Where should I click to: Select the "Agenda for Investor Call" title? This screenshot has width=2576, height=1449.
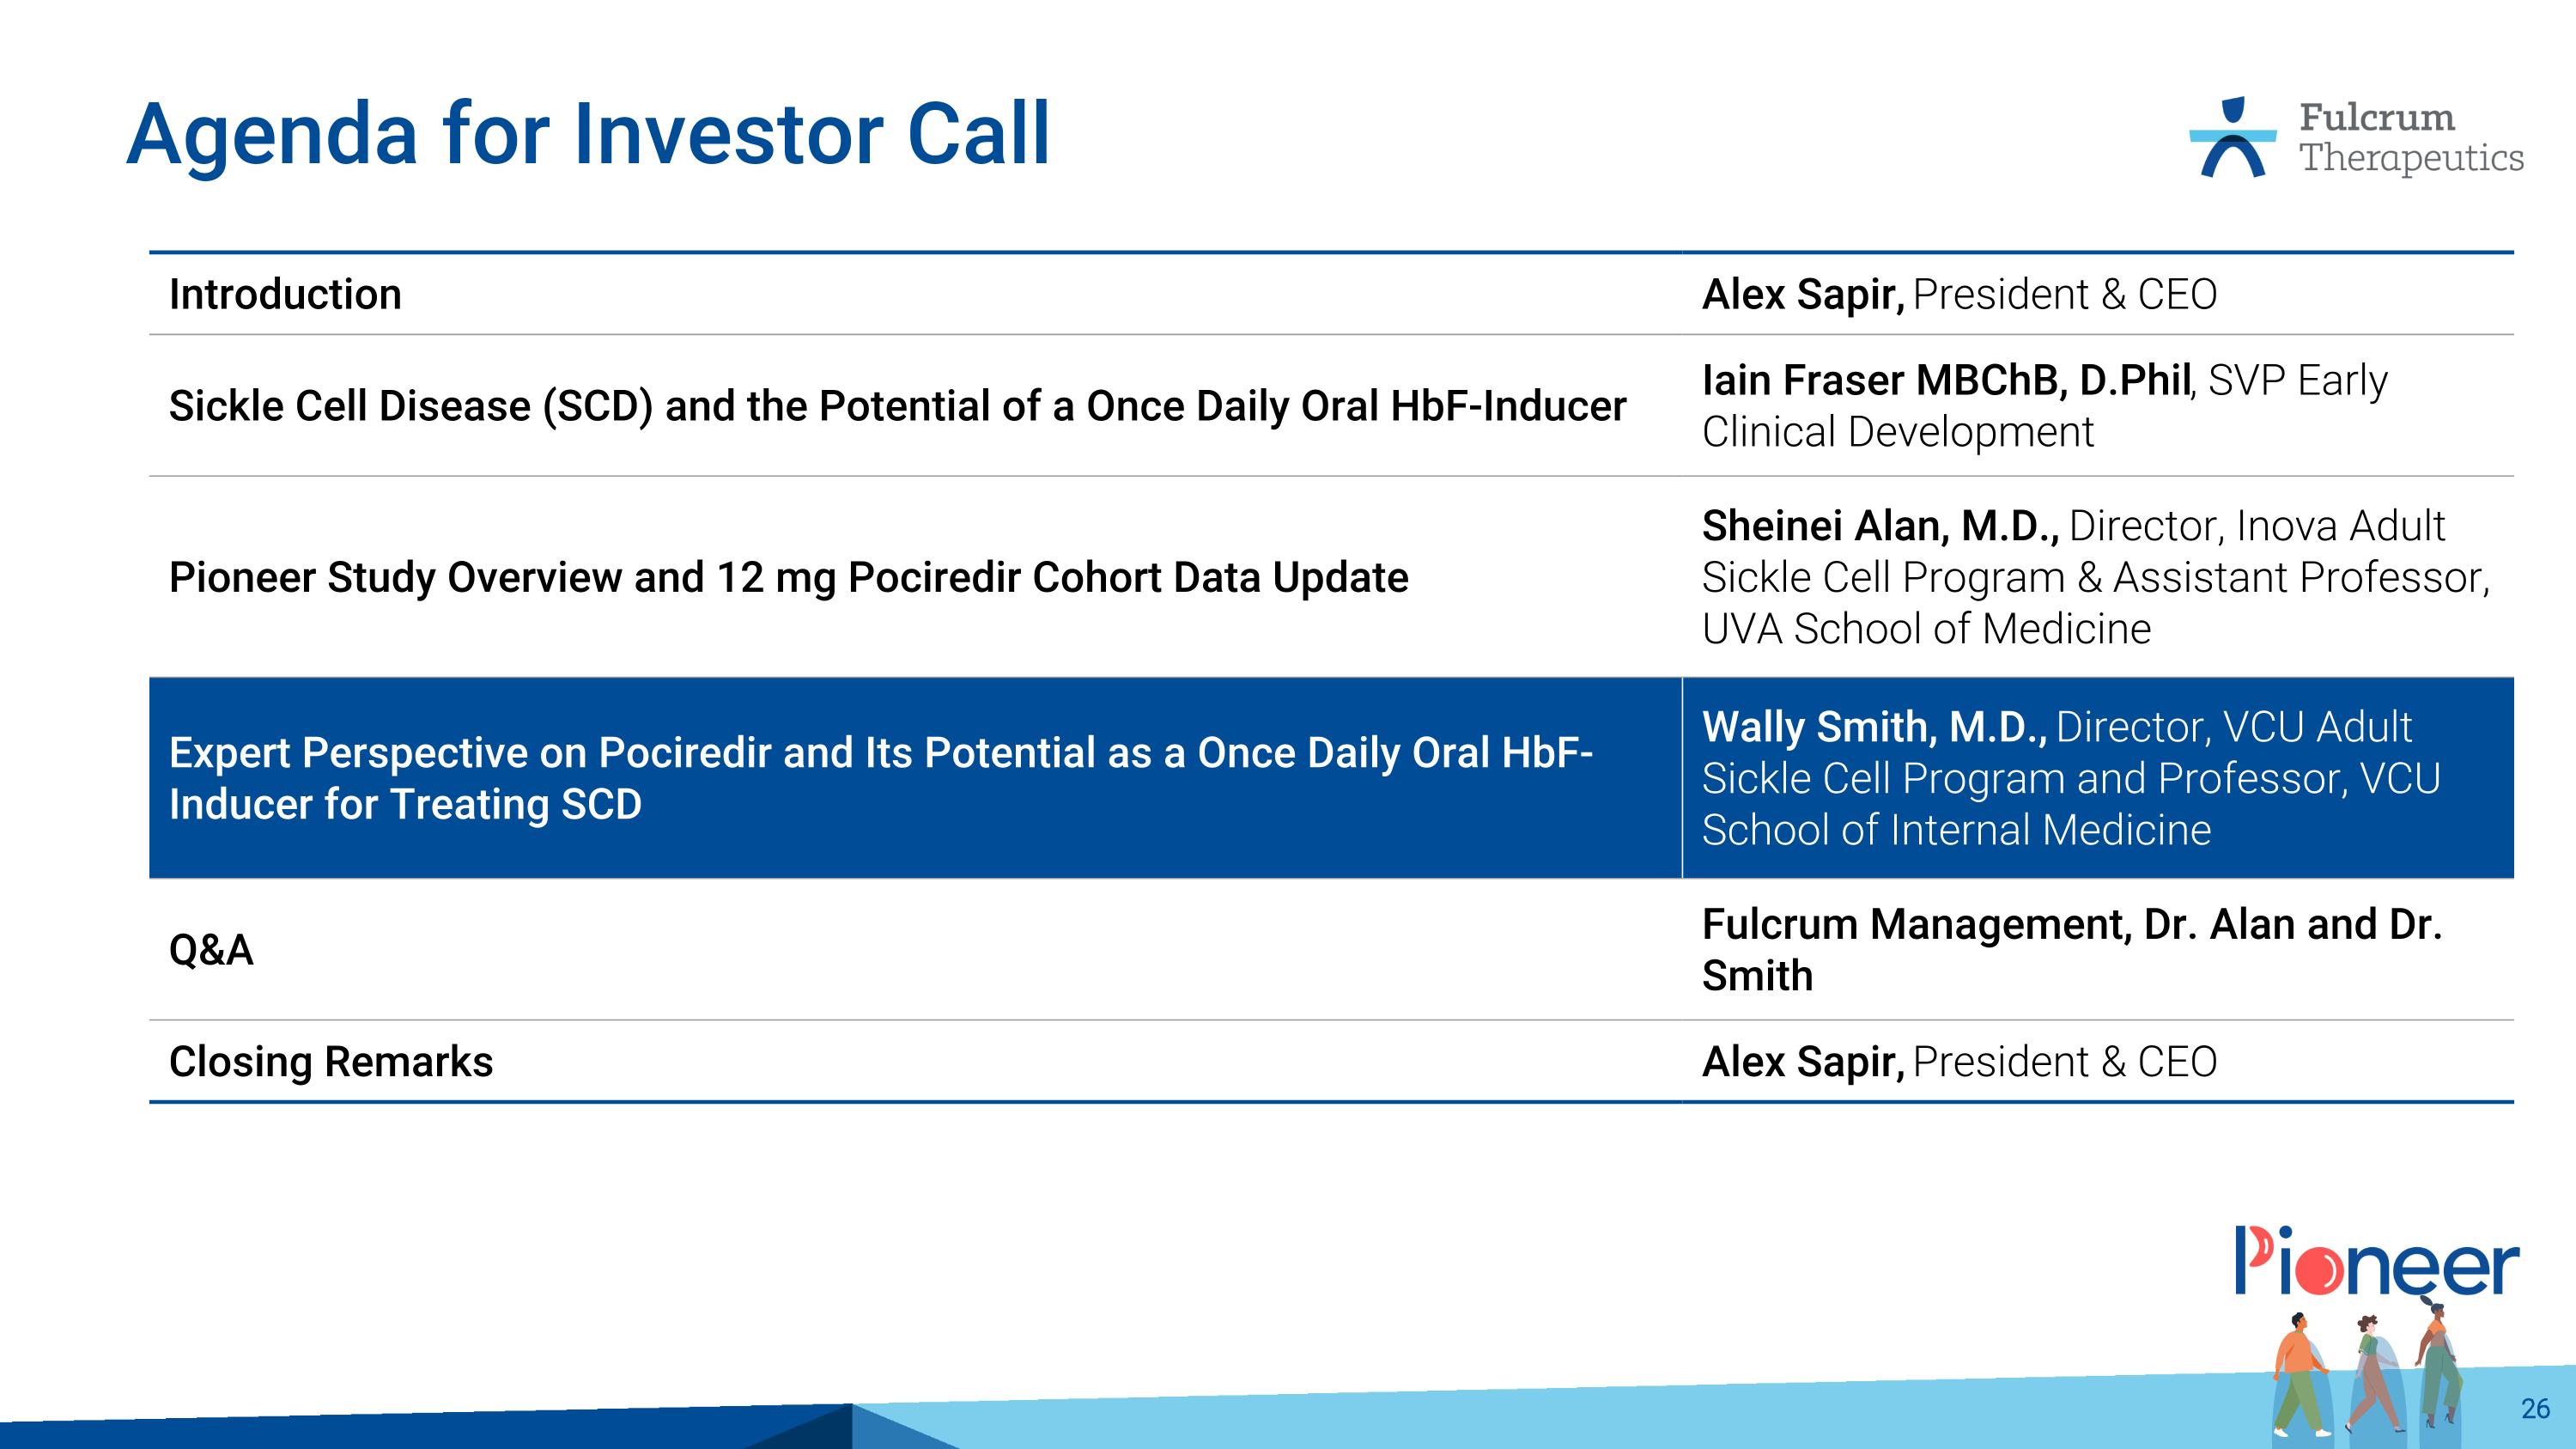coord(588,134)
